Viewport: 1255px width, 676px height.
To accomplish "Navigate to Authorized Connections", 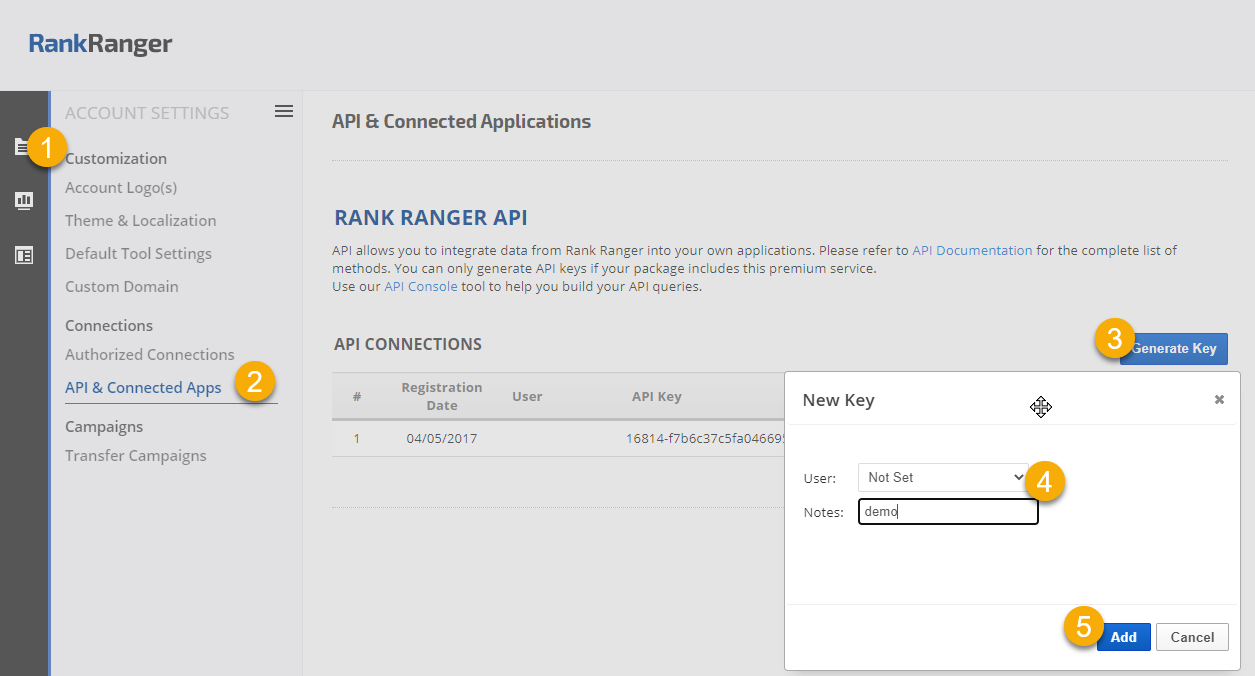I will click(x=150, y=355).
